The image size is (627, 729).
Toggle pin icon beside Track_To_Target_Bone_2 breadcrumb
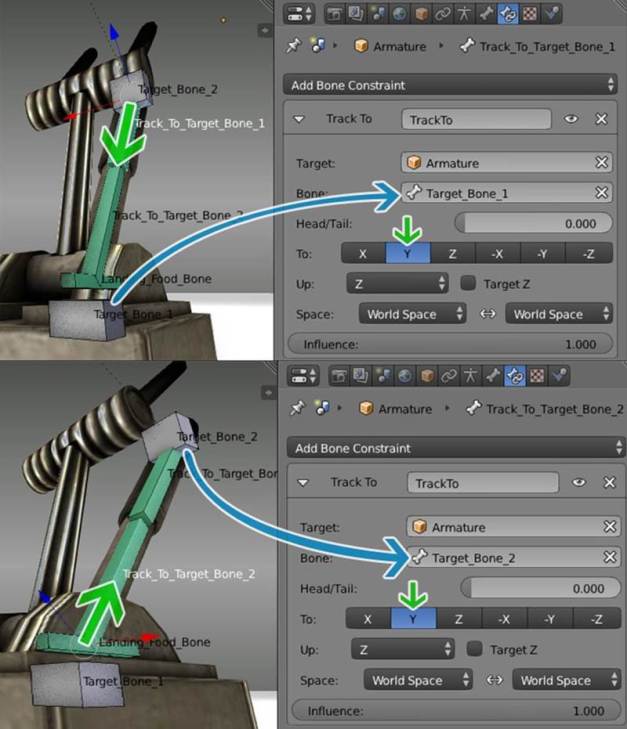tap(297, 408)
